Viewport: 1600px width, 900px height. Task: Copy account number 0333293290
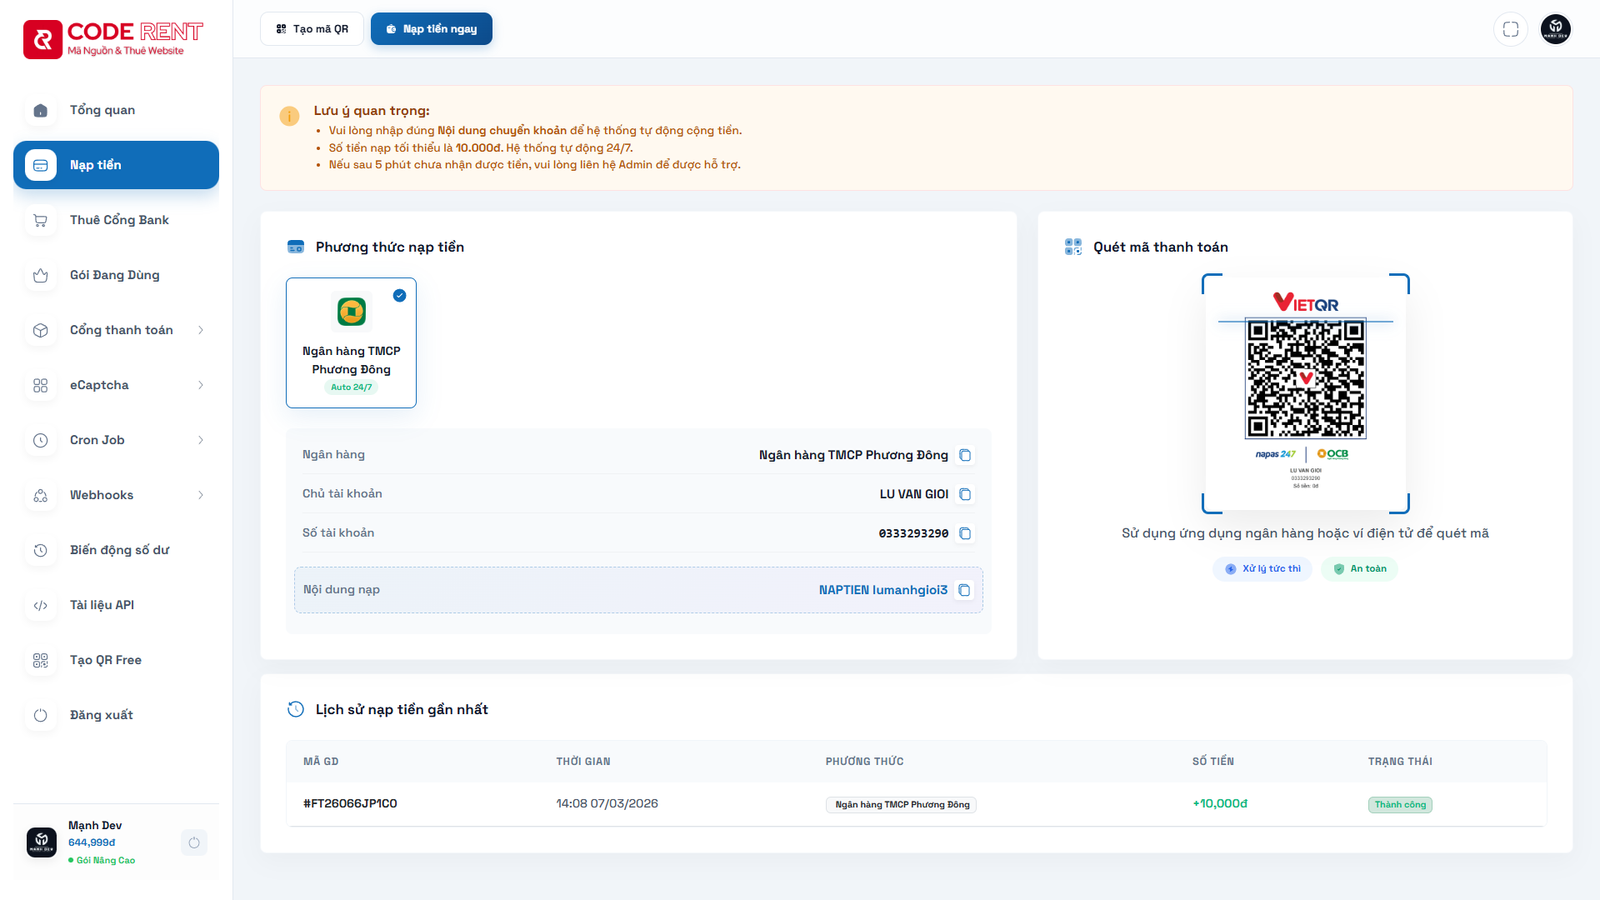coord(965,533)
